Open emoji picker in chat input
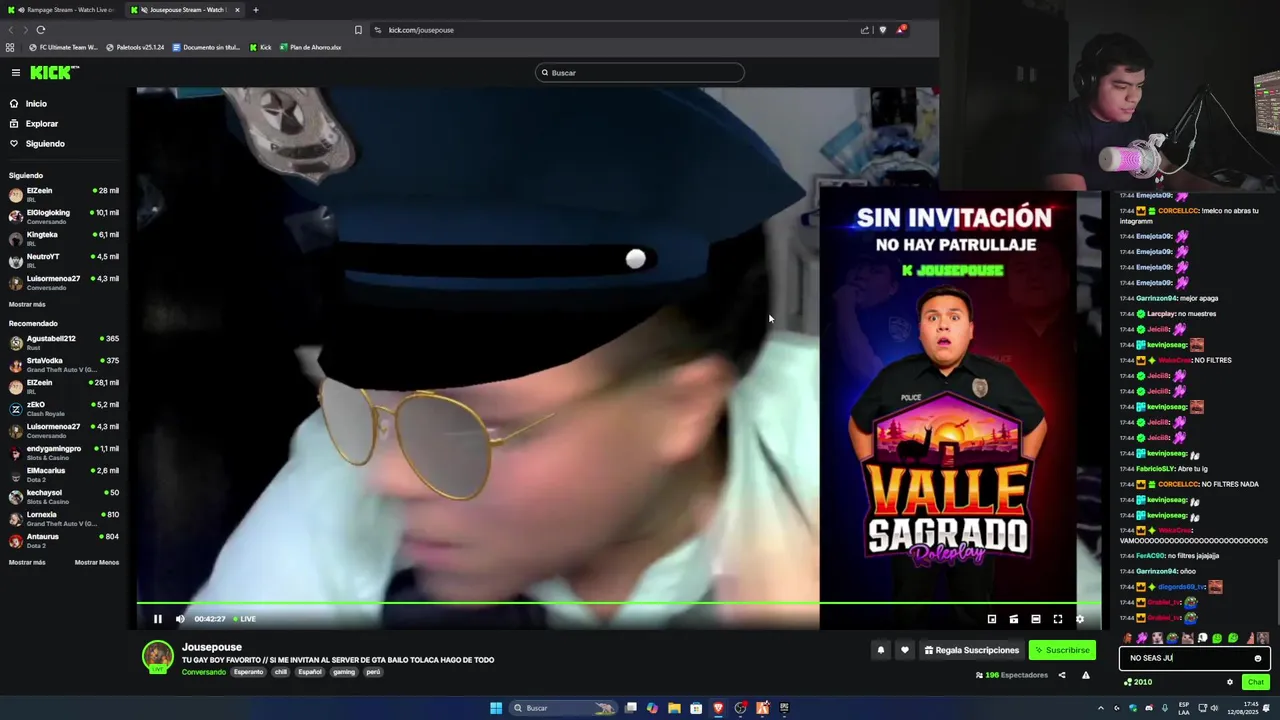1280x720 pixels. pyautogui.click(x=1258, y=658)
